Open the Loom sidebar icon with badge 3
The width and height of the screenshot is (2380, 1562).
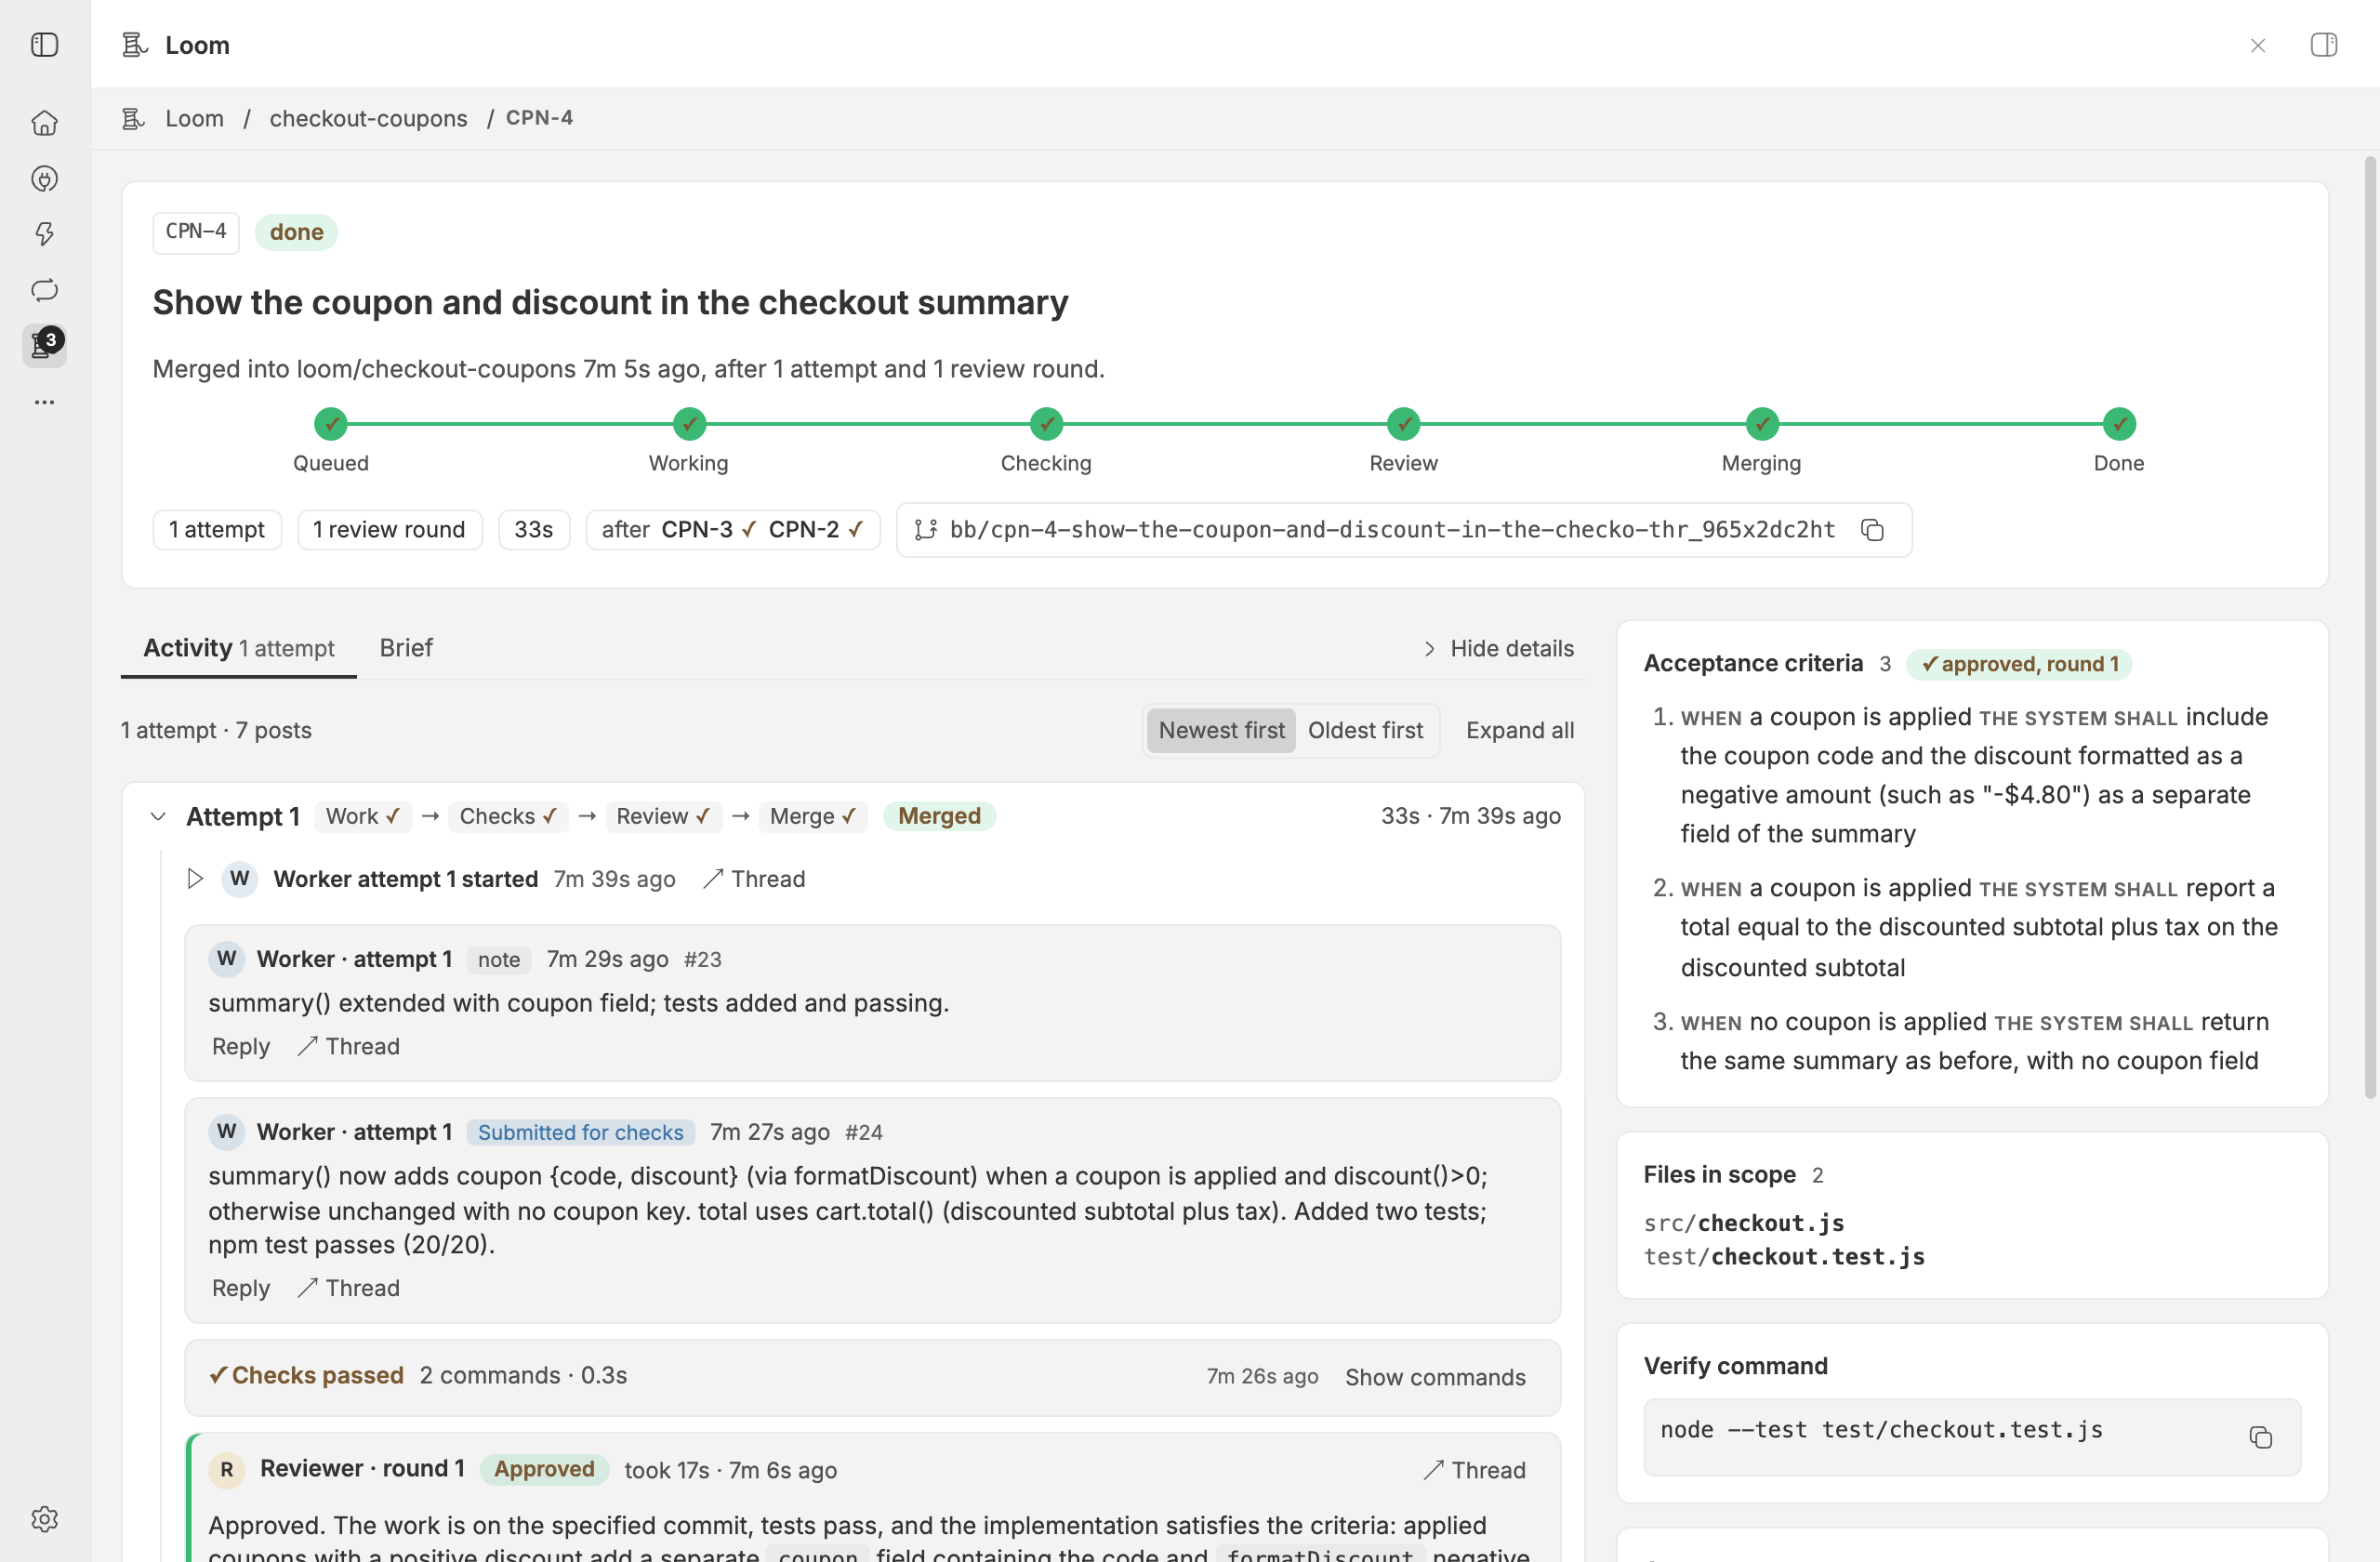pyautogui.click(x=45, y=345)
